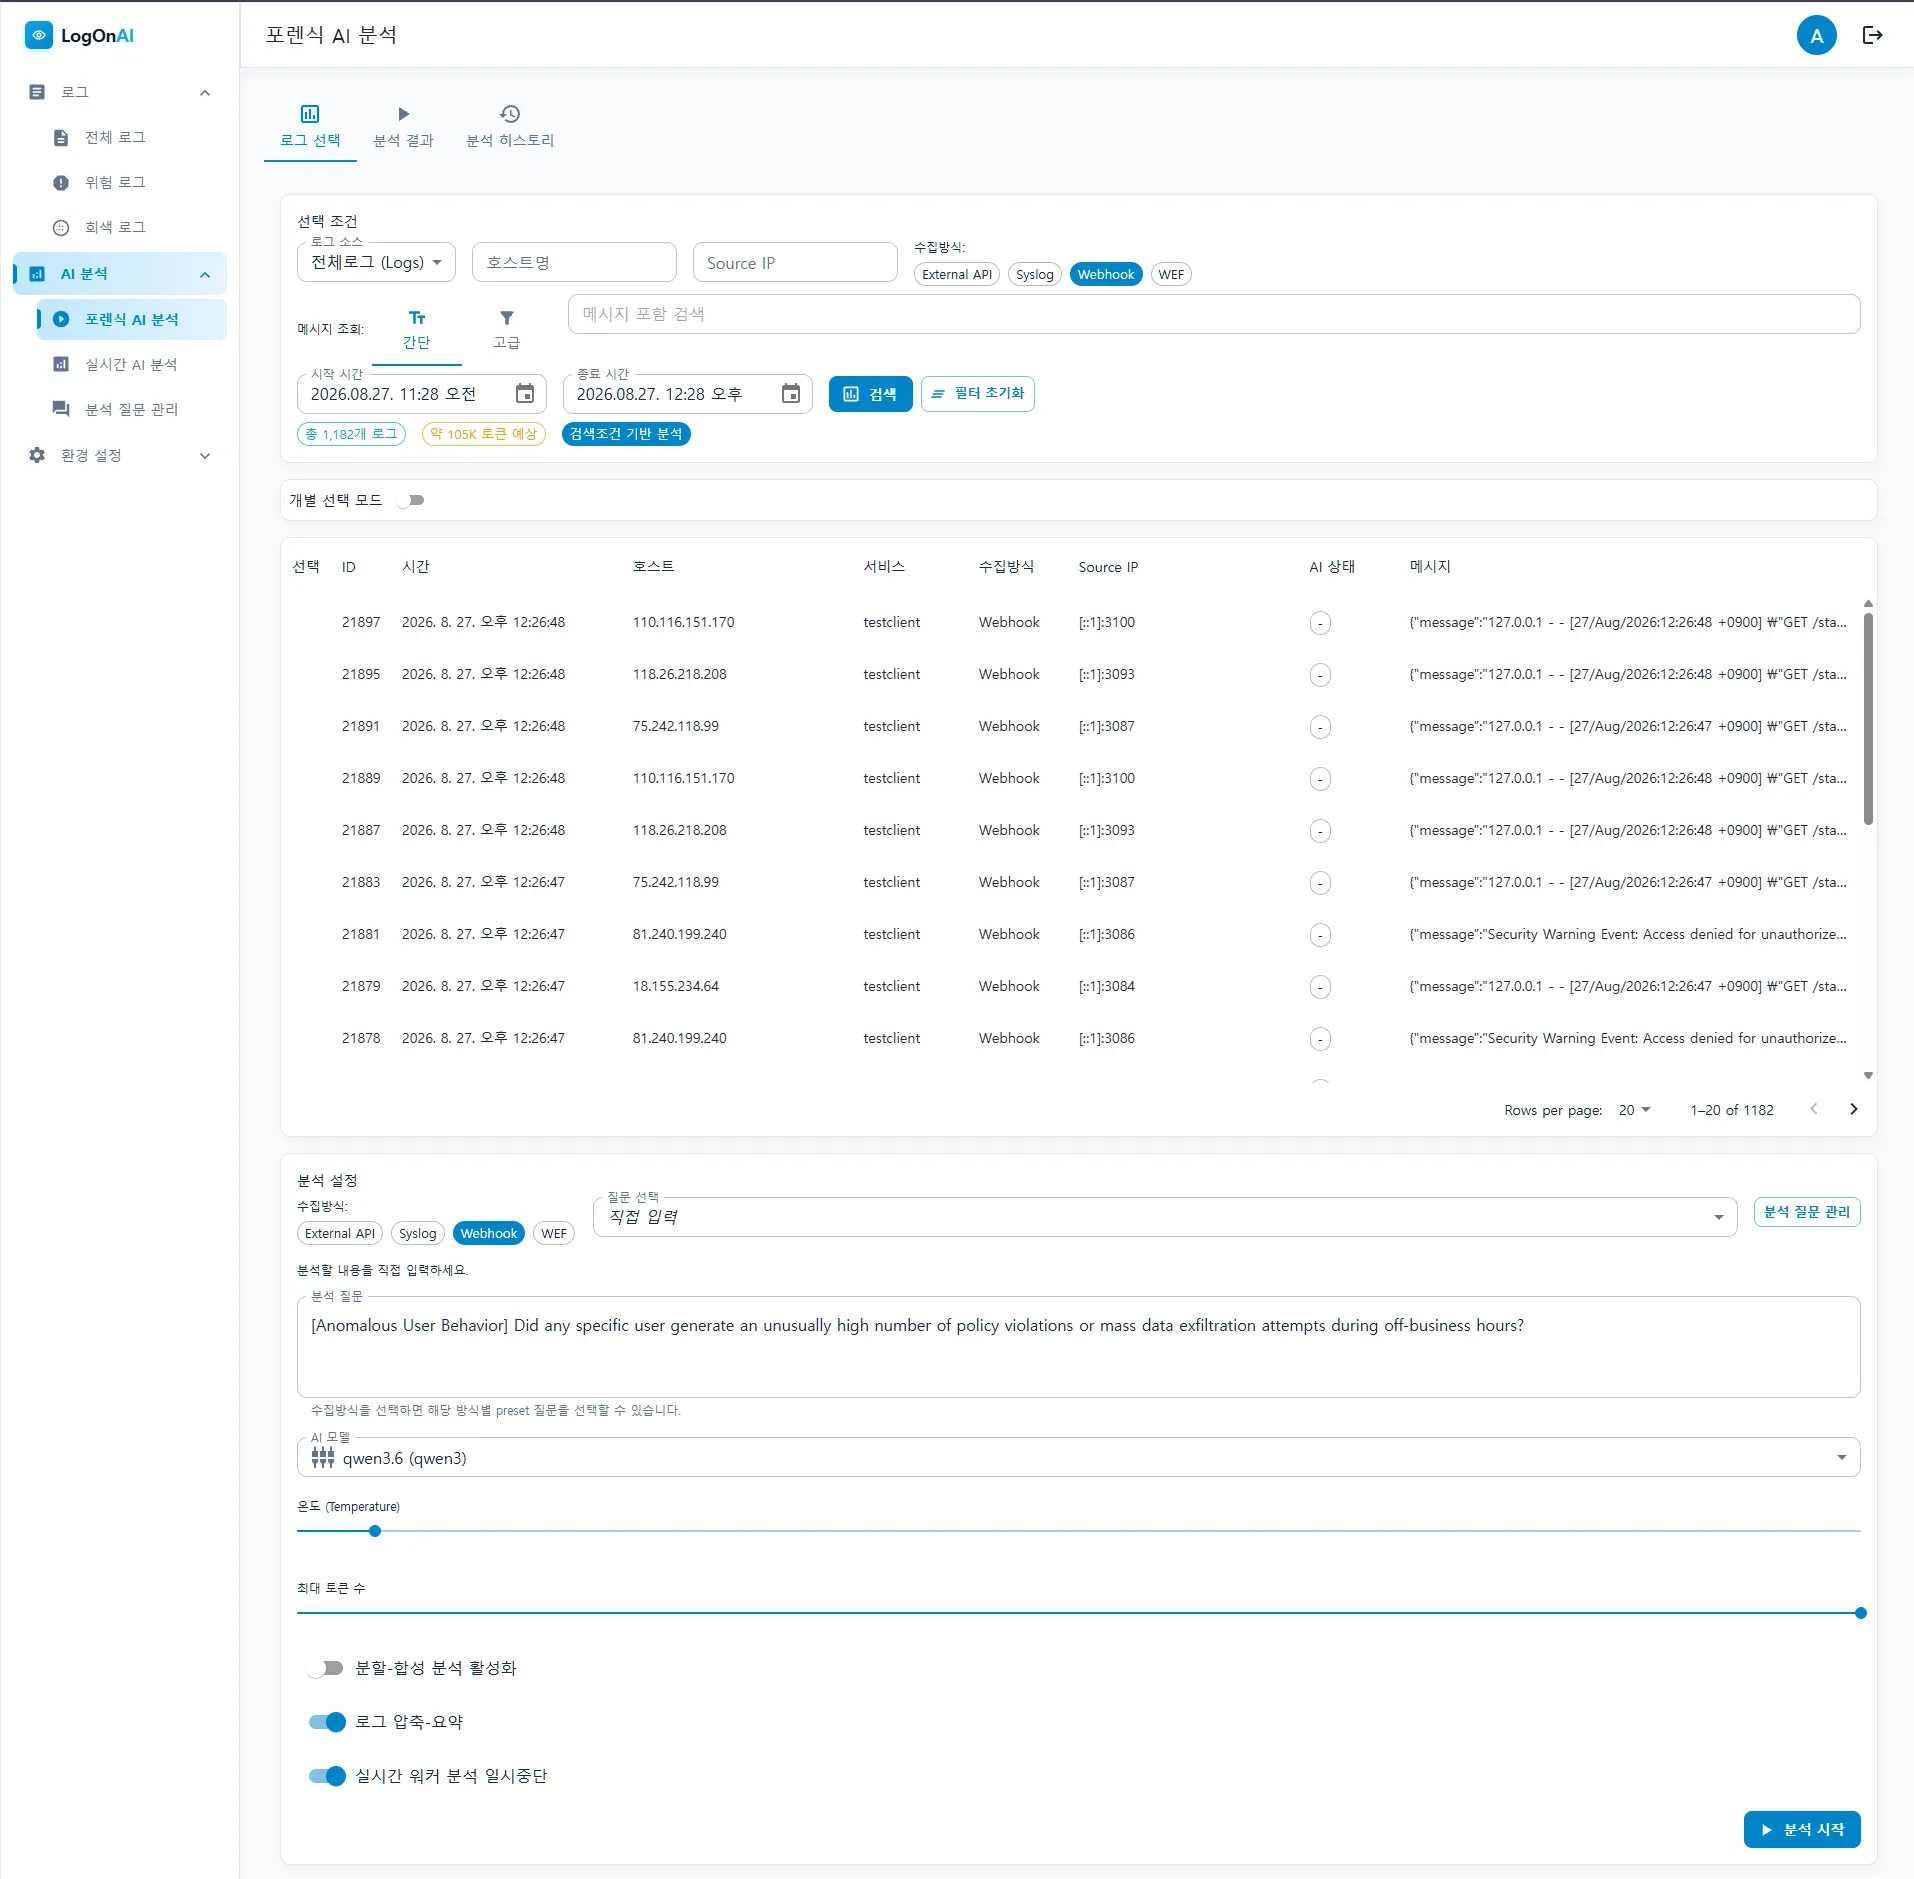Expand 환경 설정 sidebar section
This screenshot has width=1914, height=1879.
[x=120, y=455]
